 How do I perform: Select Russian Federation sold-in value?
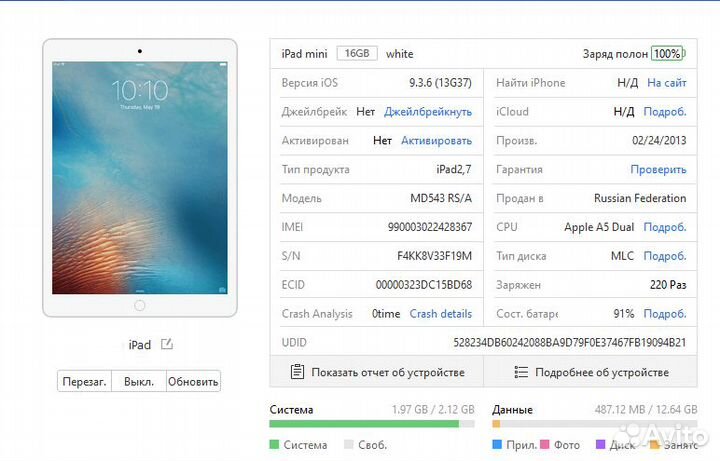(x=640, y=198)
